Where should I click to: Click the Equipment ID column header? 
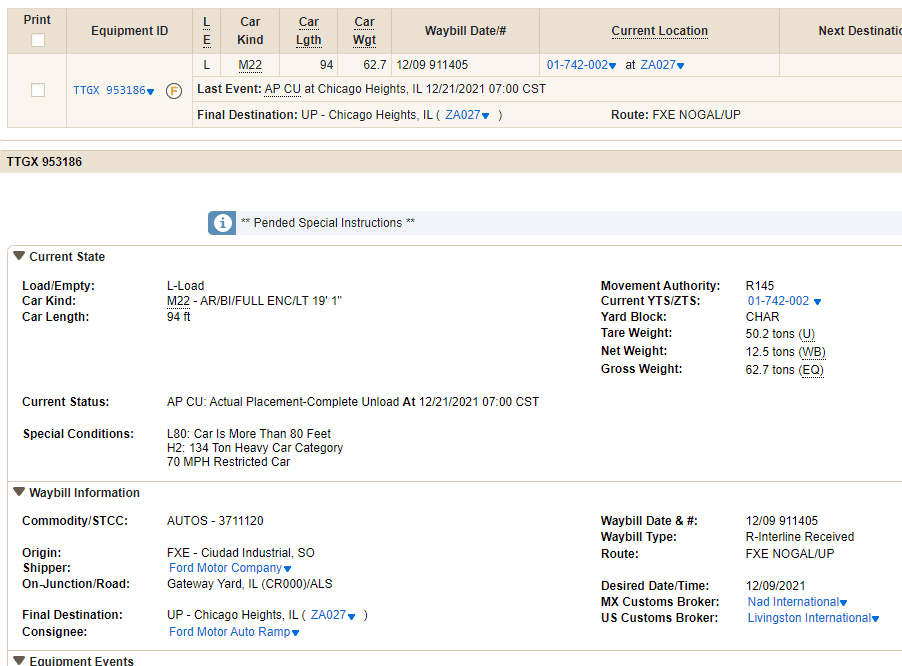[129, 31]
